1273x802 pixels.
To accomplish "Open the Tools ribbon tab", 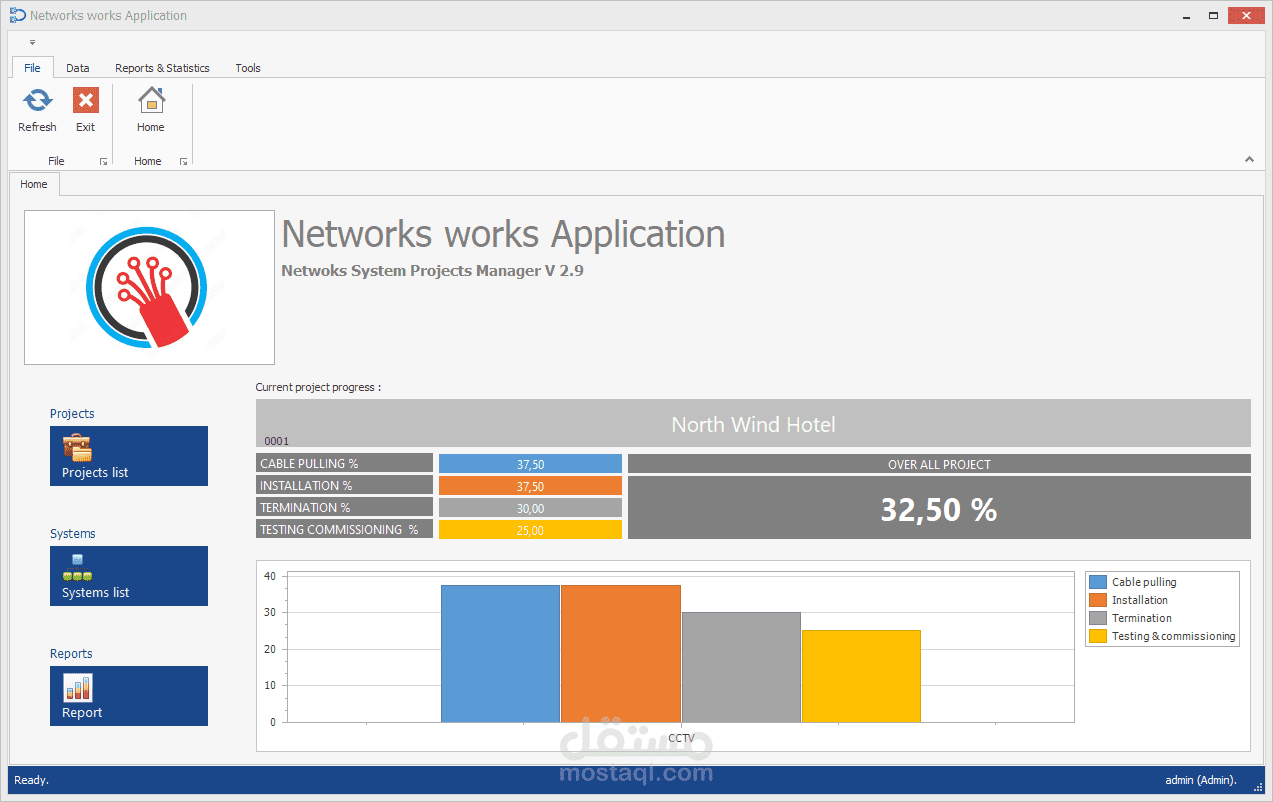I will [x=248, y=68].
